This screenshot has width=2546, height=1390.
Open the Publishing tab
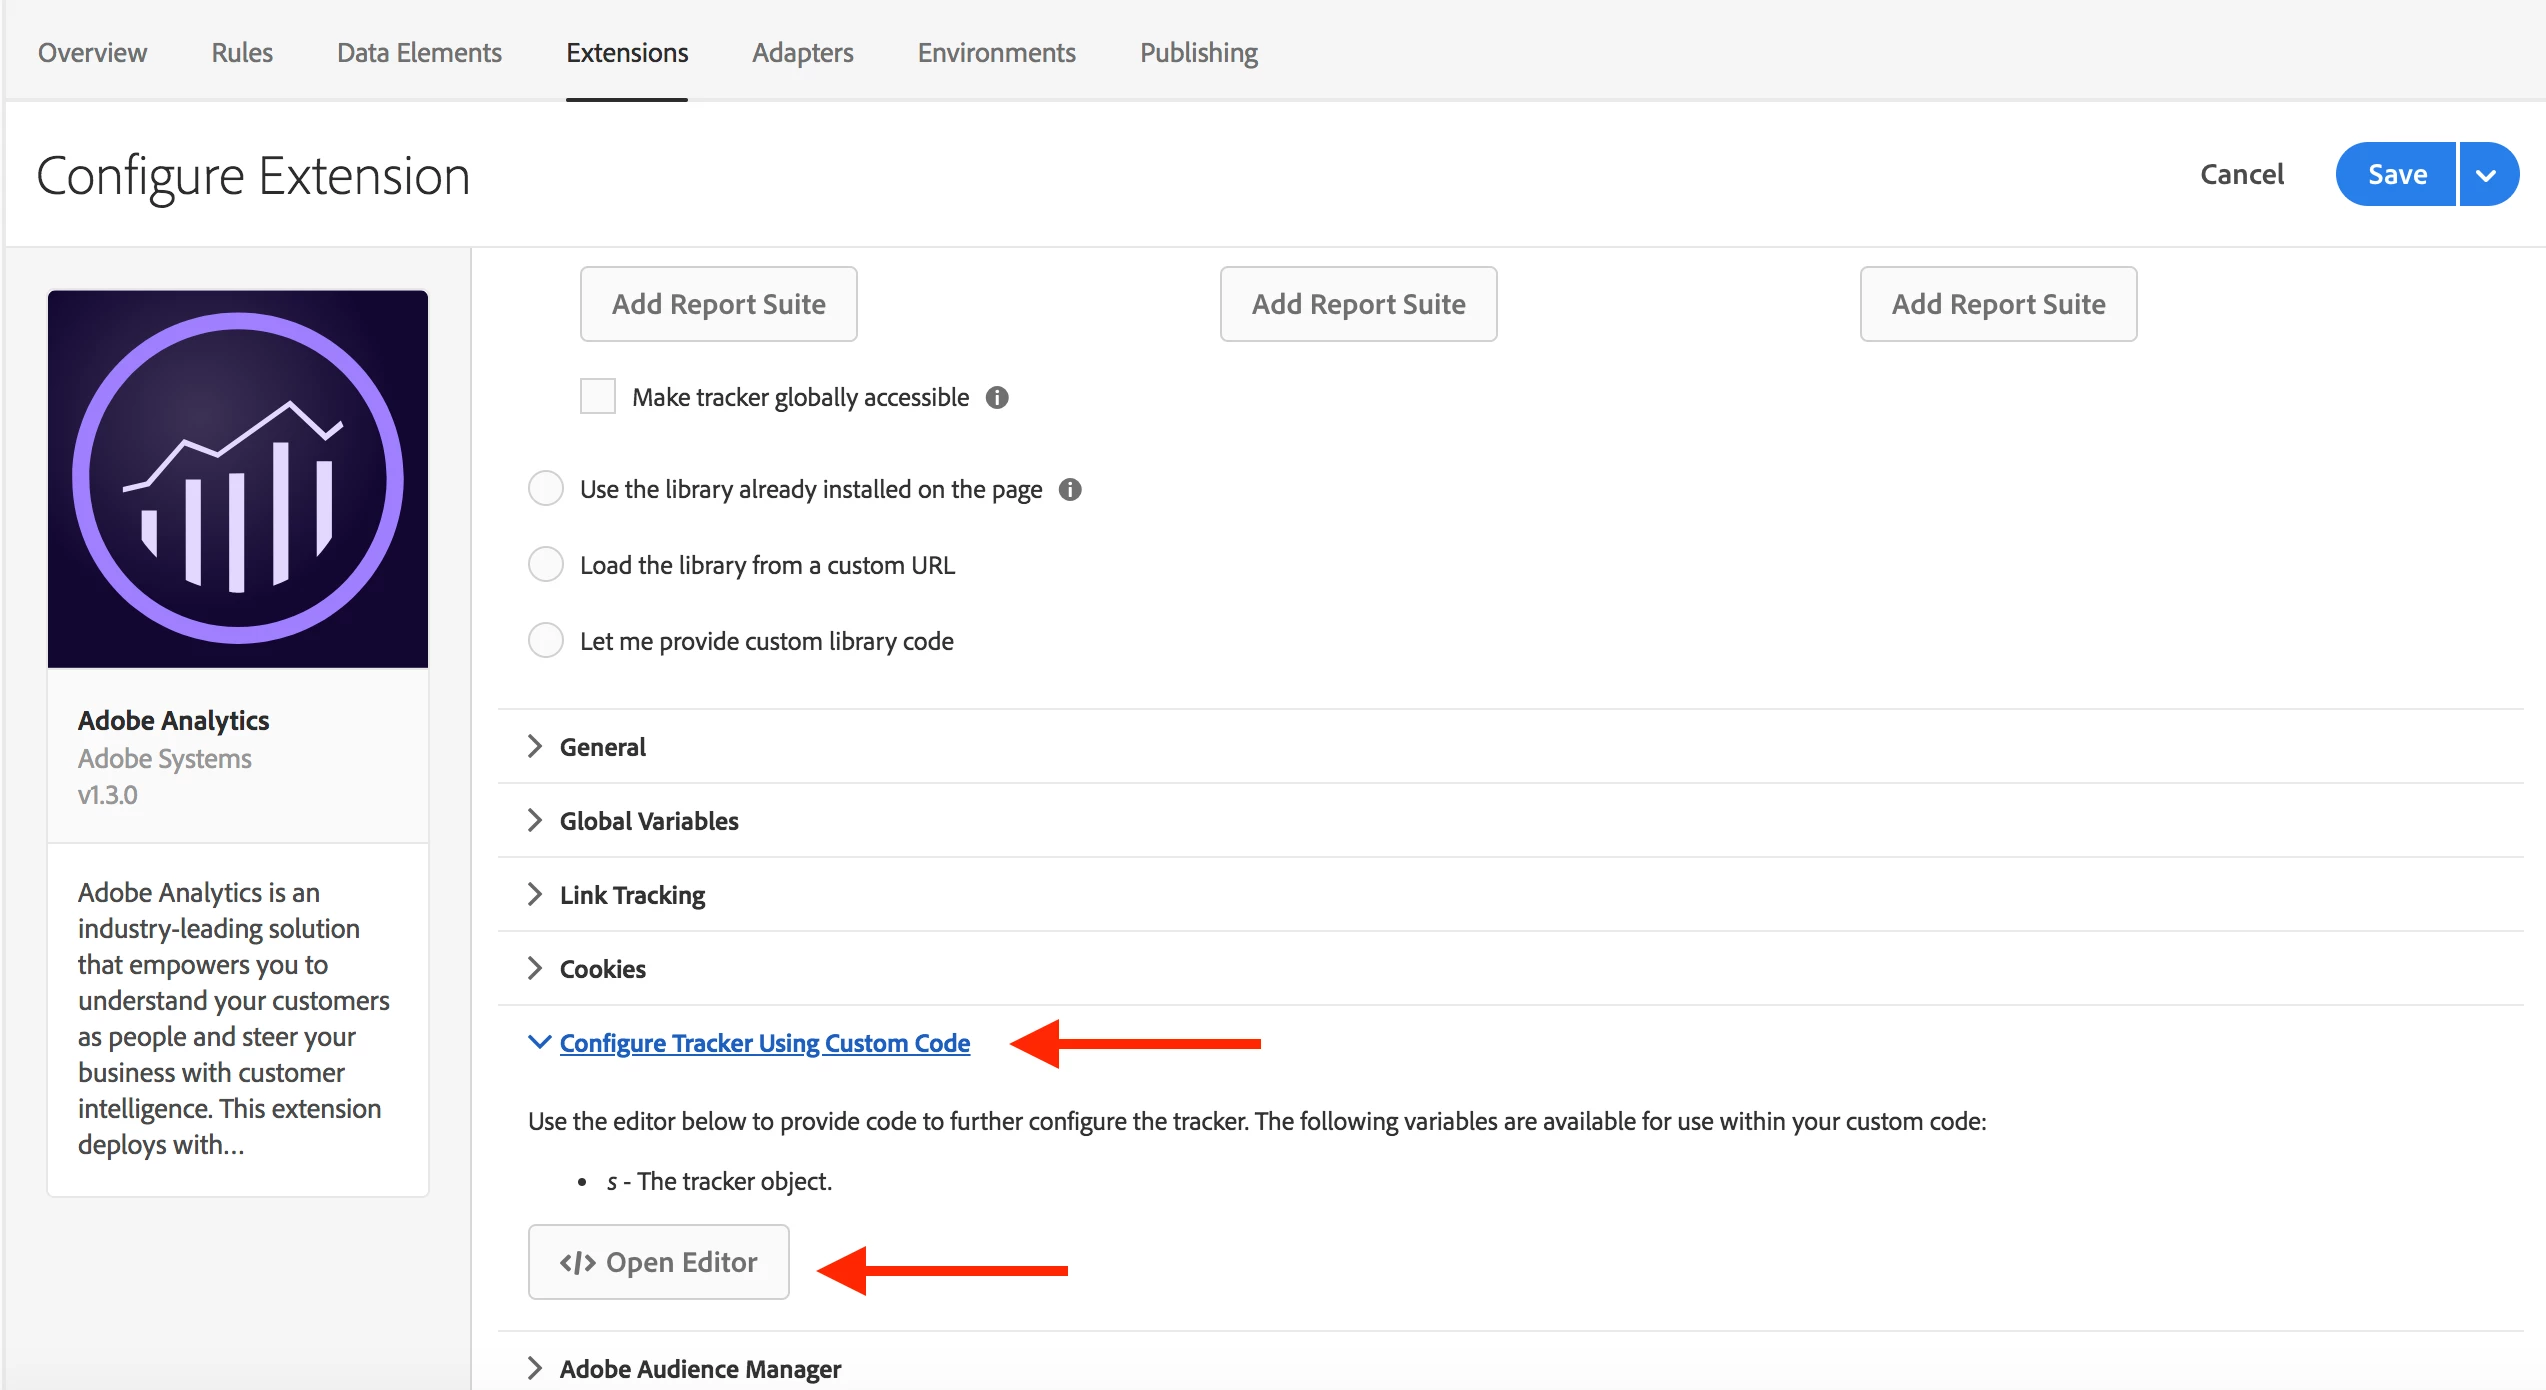[x=1198, y=53]
